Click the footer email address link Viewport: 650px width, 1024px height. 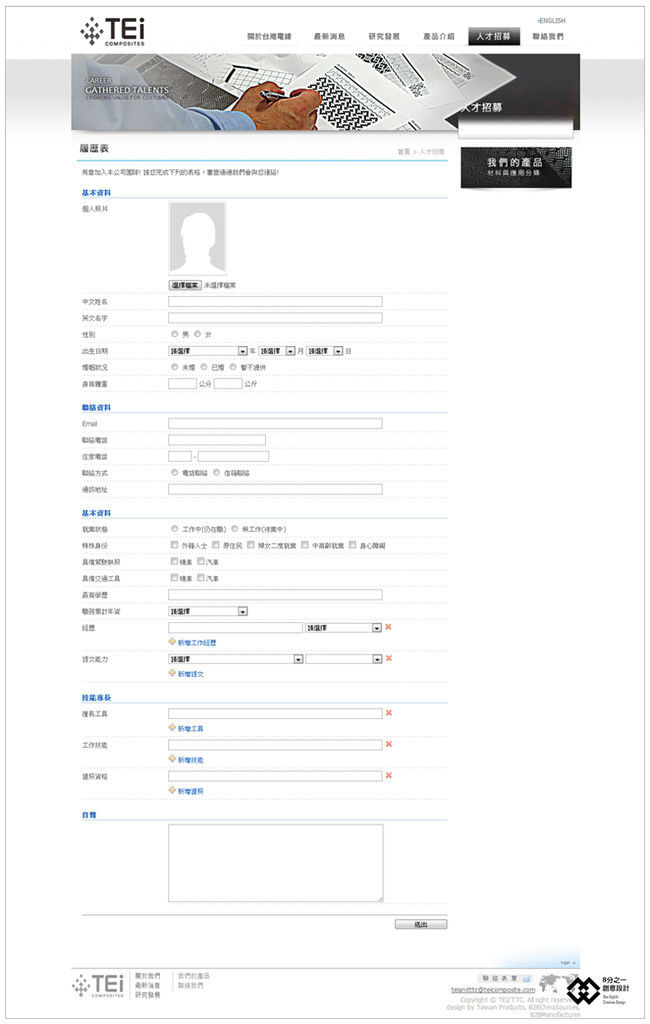493,989
